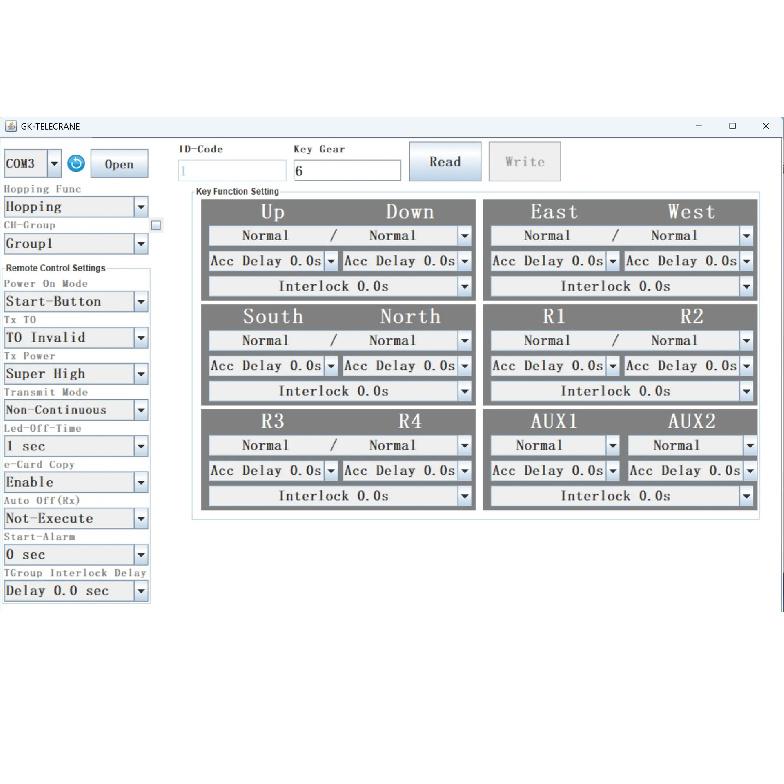The height and width of the screenshot is (784, 784).
Task: Click the Read button
Action: (x=445, y=162)
